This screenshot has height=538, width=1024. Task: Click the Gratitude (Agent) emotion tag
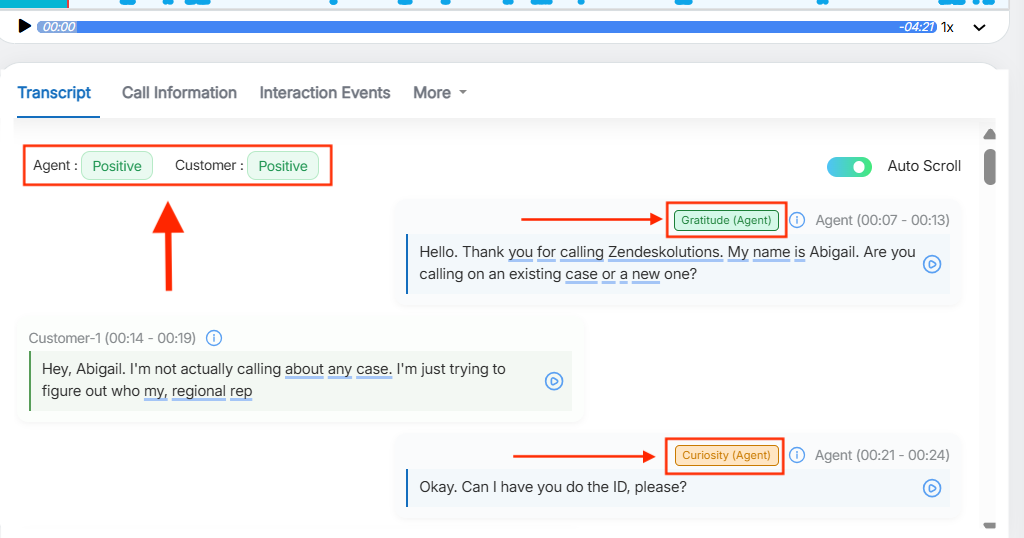tap(726, 220)
